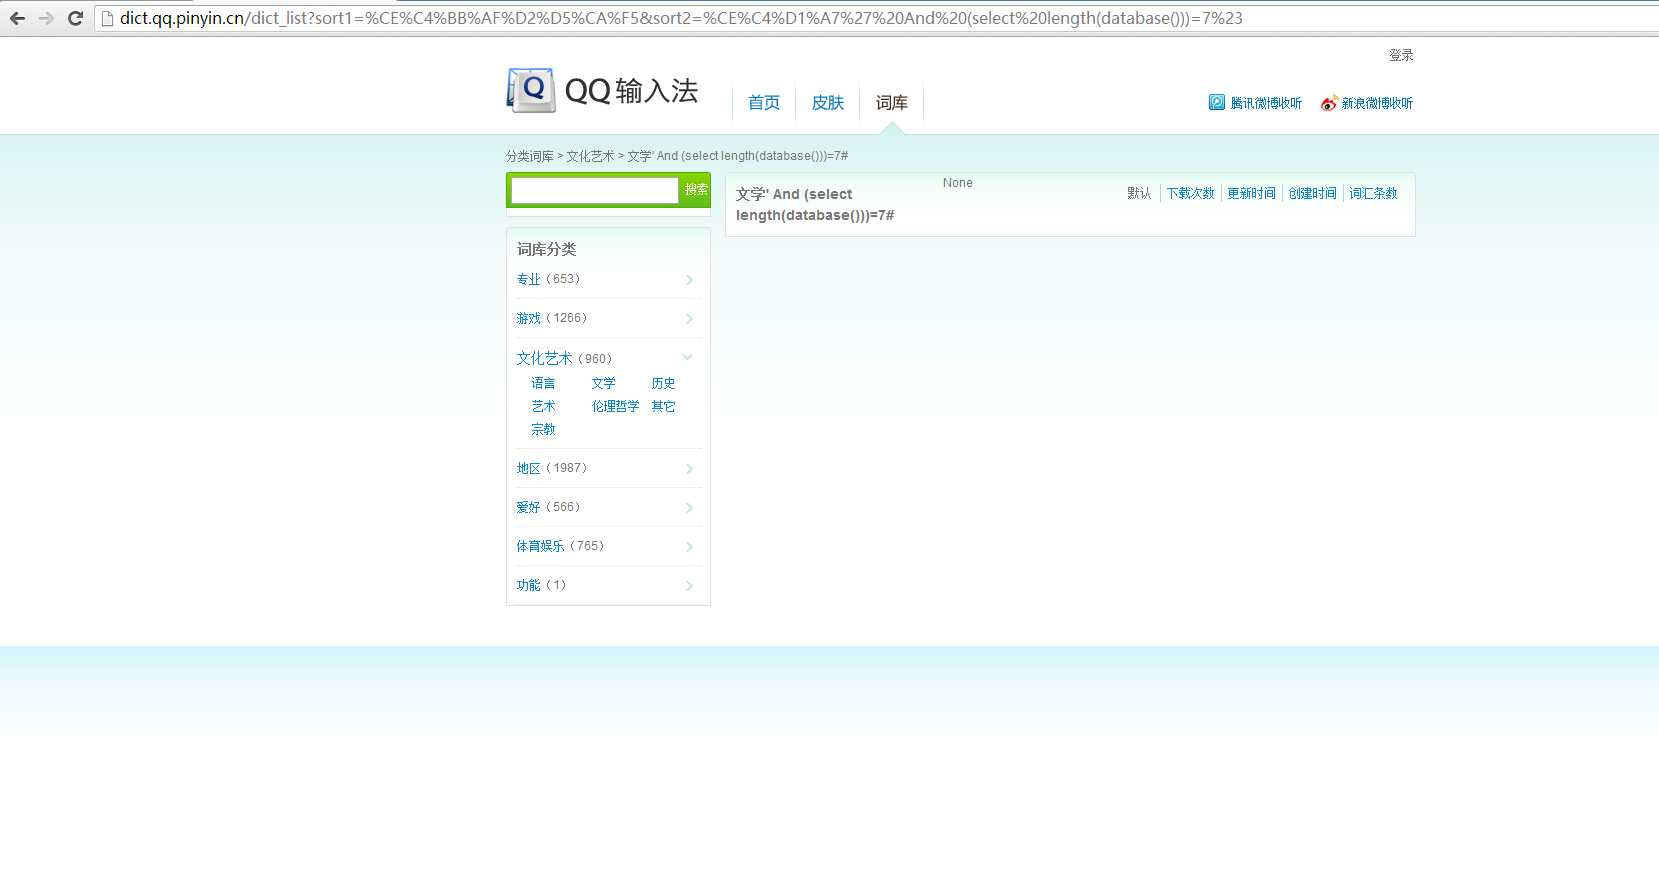Sort by 词汇条数
The width and height of the screenshot is (1659, 889).
point(1373,193)
